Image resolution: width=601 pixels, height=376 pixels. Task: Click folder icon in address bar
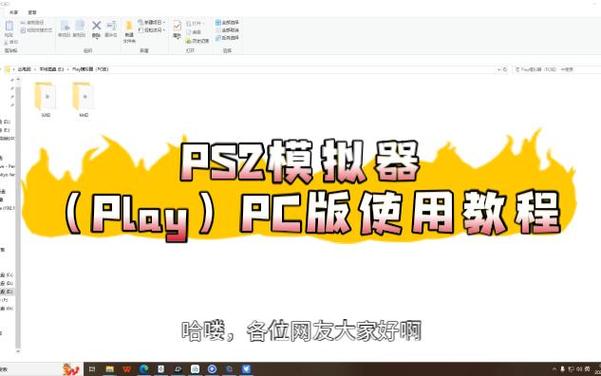click(7, 69)
